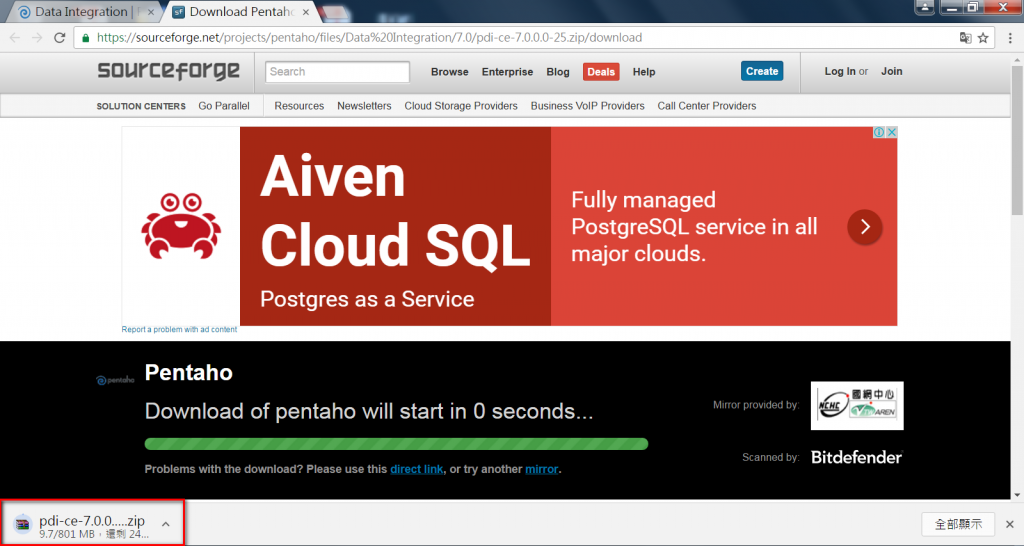
Task: Open the Enterprise menu item
Action: point(507,72)
